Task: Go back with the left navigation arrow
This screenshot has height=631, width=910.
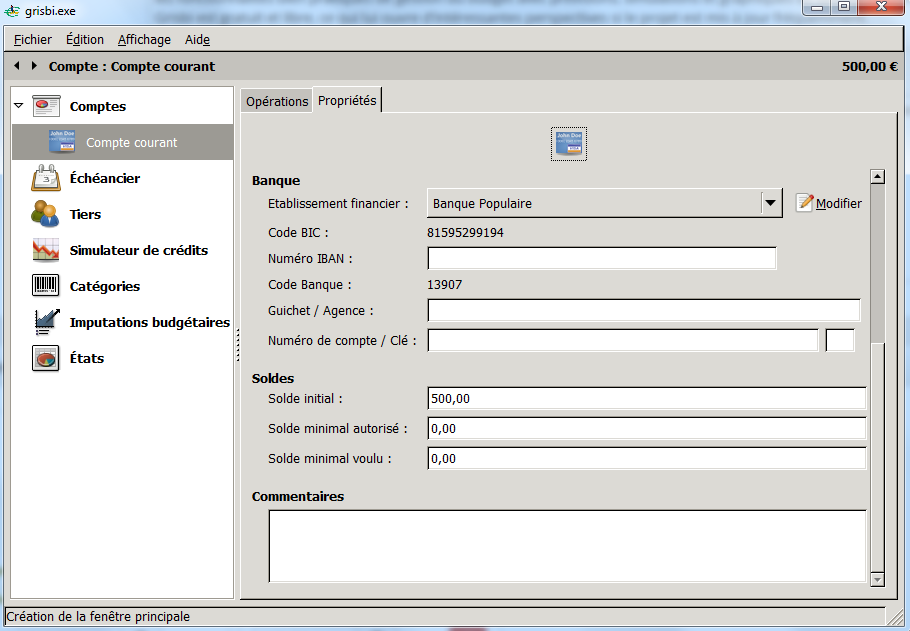Action: [17, 66]
